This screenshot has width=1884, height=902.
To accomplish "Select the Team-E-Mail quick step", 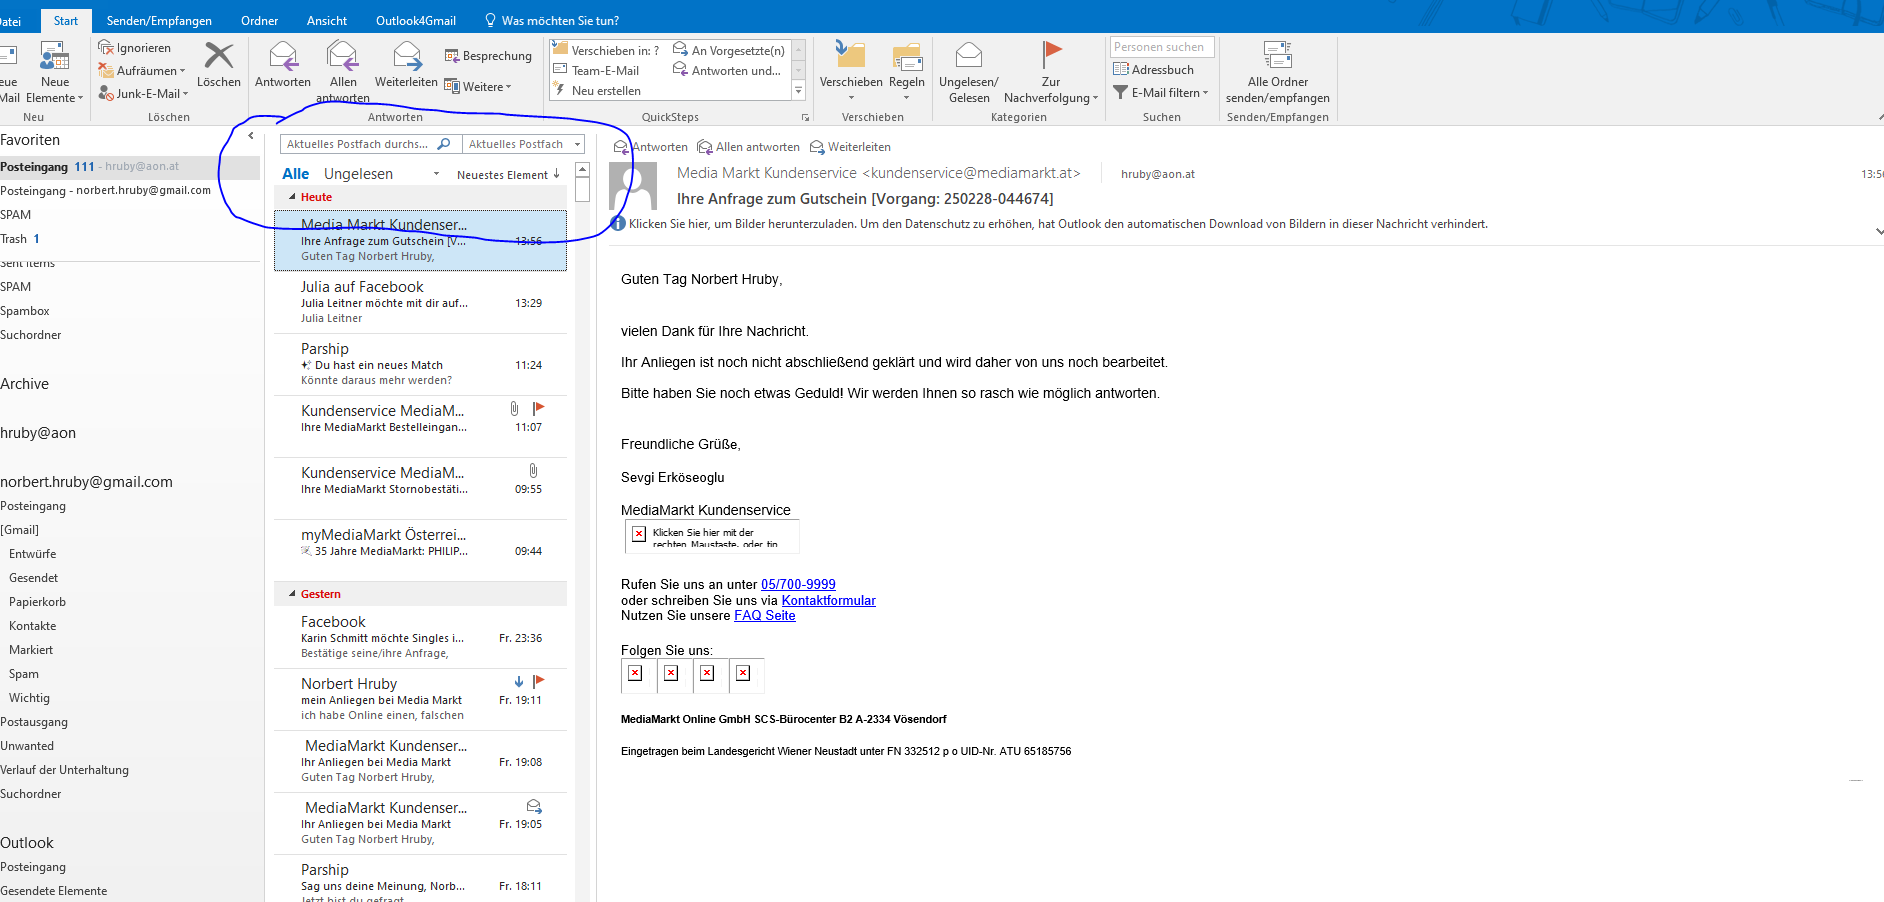I will (x=595, y=71).
